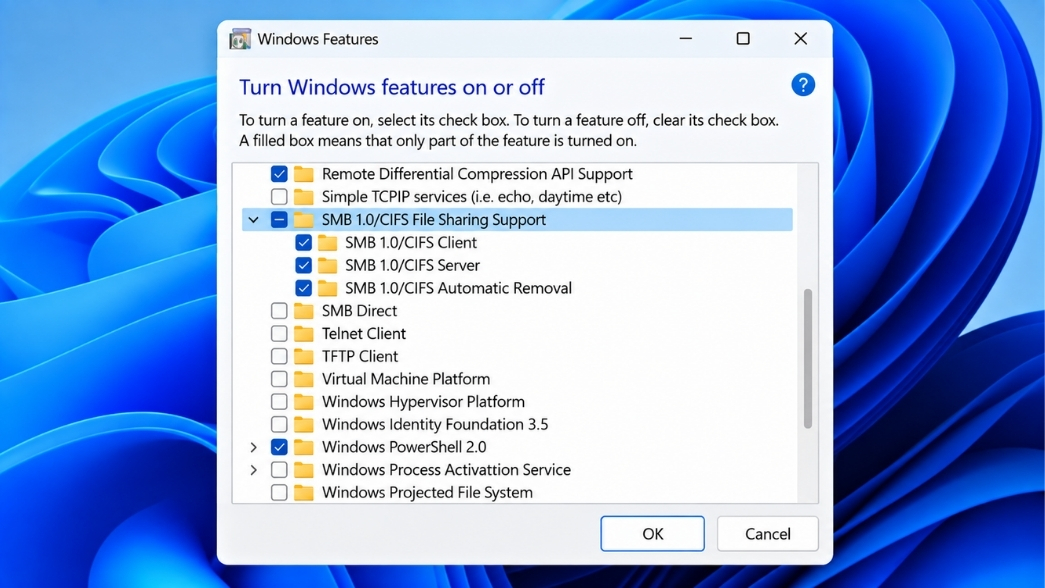Maximize the Windows Features dialog
The height and width of the screenshot is (588, 1045).
[743, 39]
